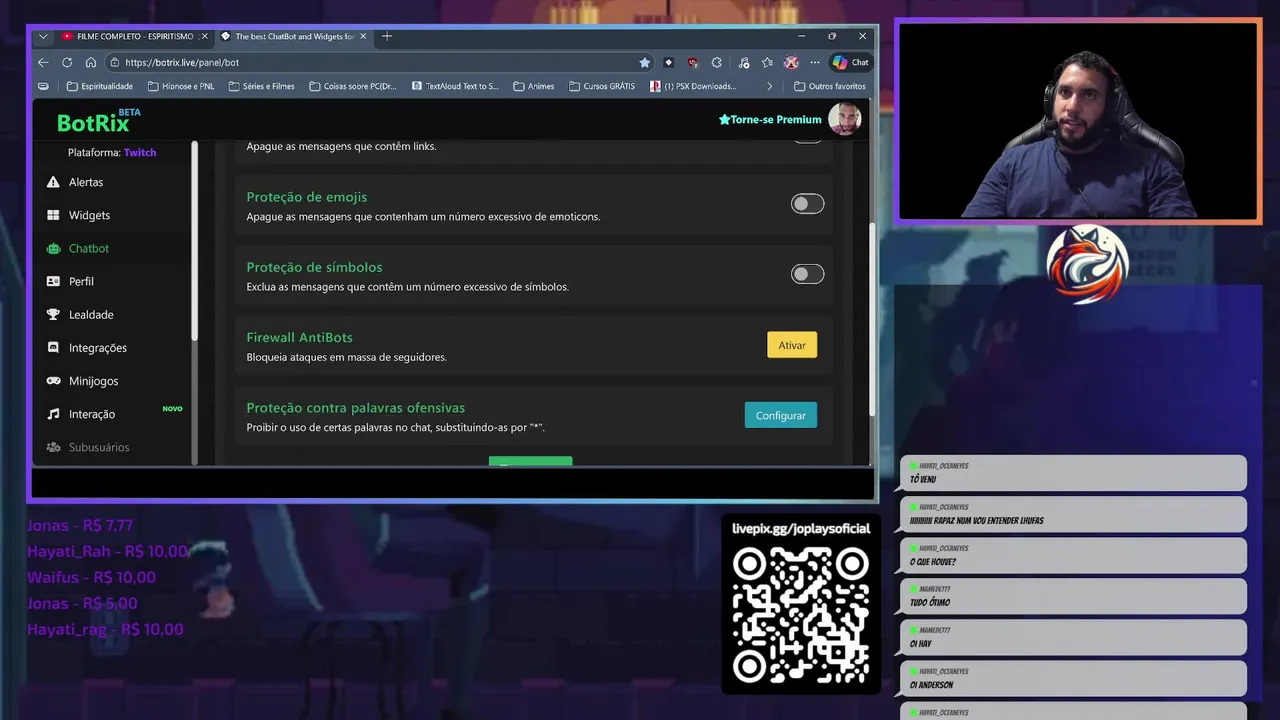Open the Séries e Filmes bookmark folder
This screenshot has width=1280, height=720.
(x=261, y=86)
